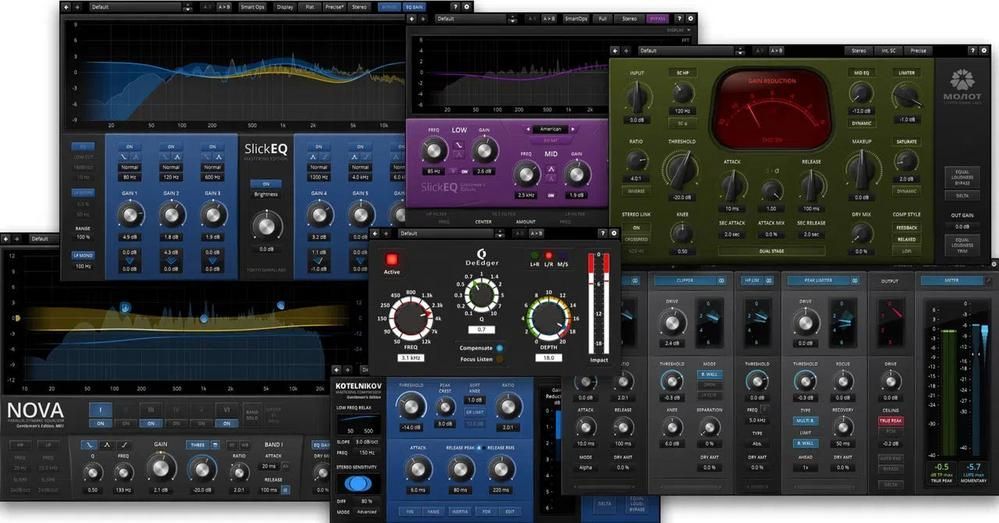This screenshot has height=523, width=999.
Task: Click the undo arrow in Molot toolbar
Action: (615, 50)
